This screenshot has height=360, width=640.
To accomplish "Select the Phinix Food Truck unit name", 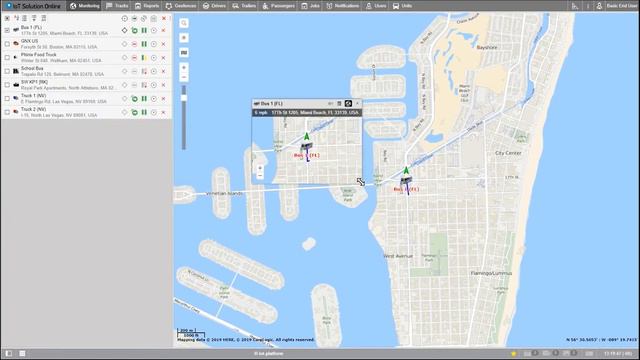I will coord(38,55).
